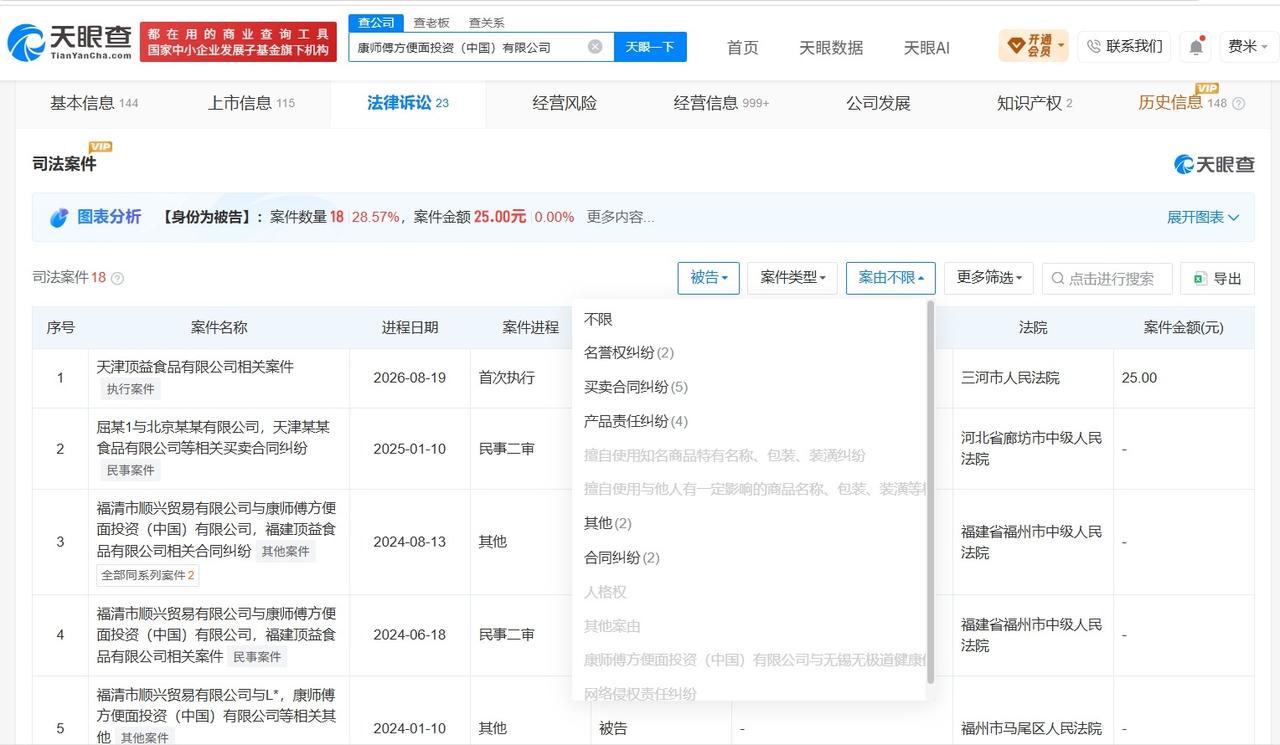Viewport: 1280px width, 745px height.
Task: Open the 更多筛选 dropdown
Action: [x=988, y=278]
